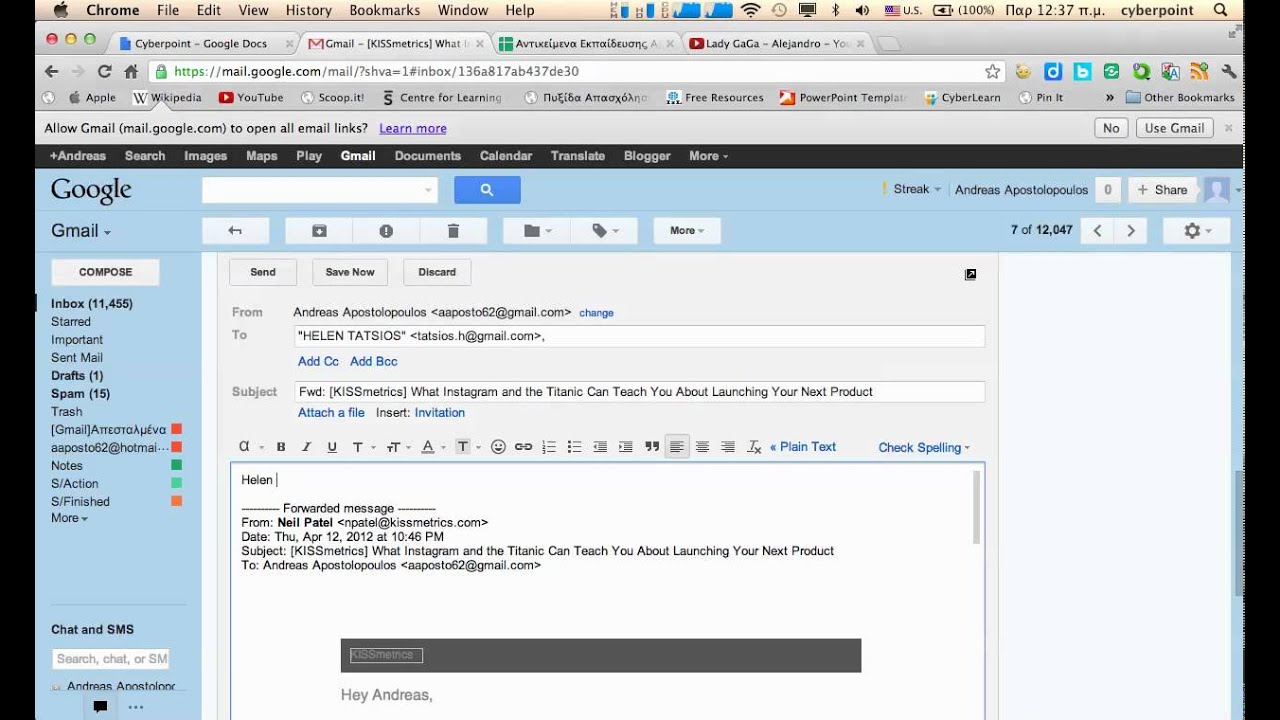Indent less in the message body

pyautogui.click(x=600, y=447)
